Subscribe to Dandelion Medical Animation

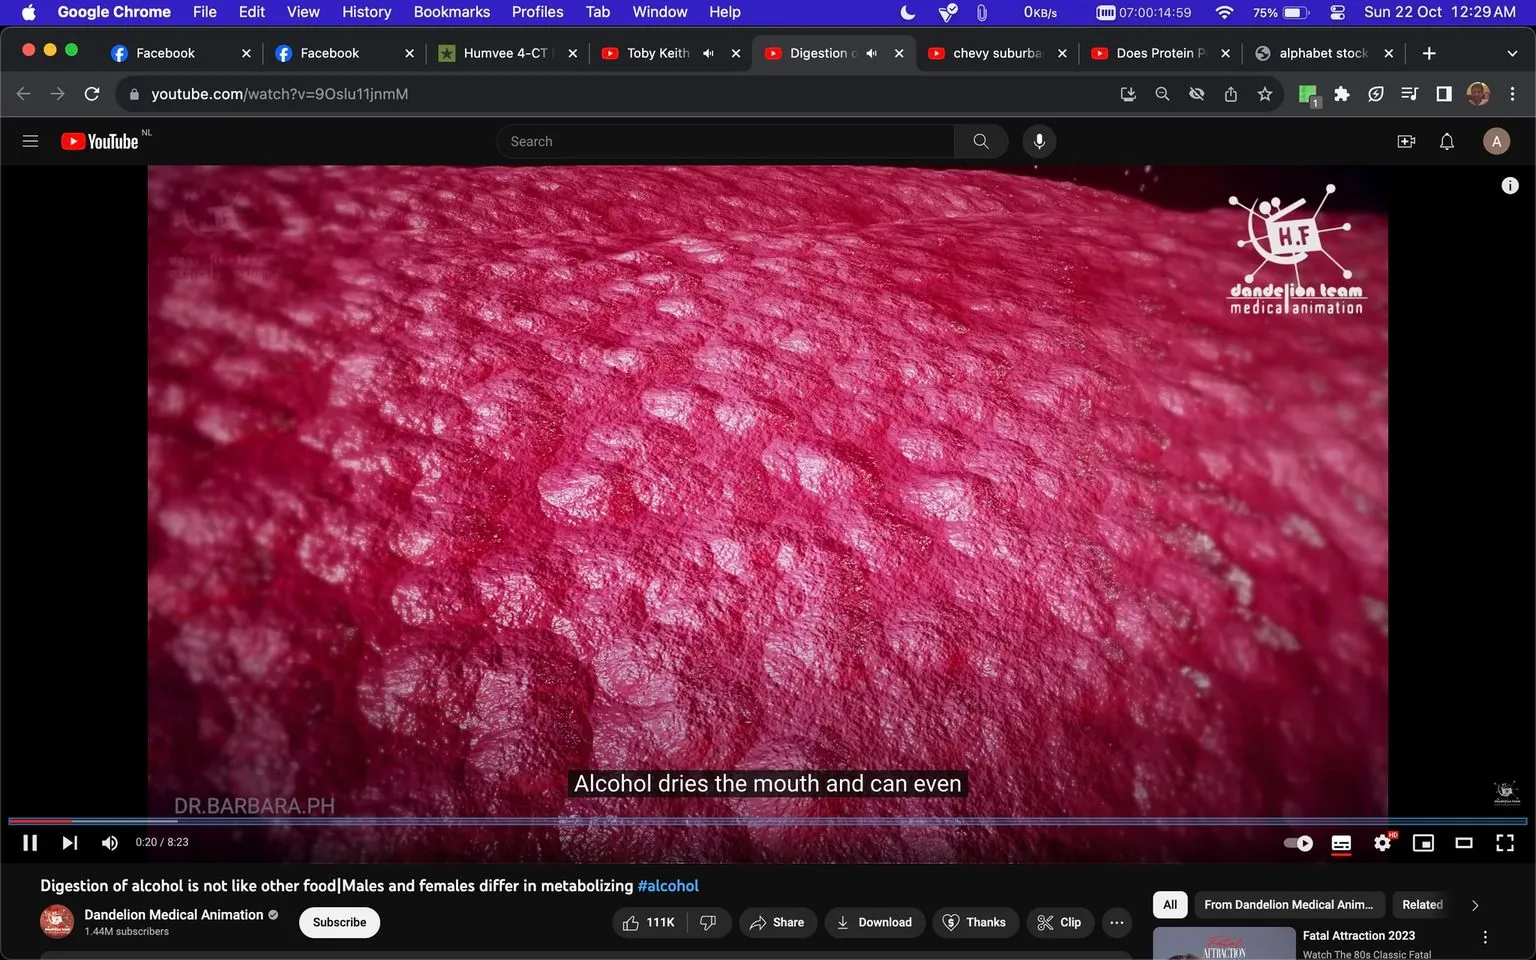(338, 922)
